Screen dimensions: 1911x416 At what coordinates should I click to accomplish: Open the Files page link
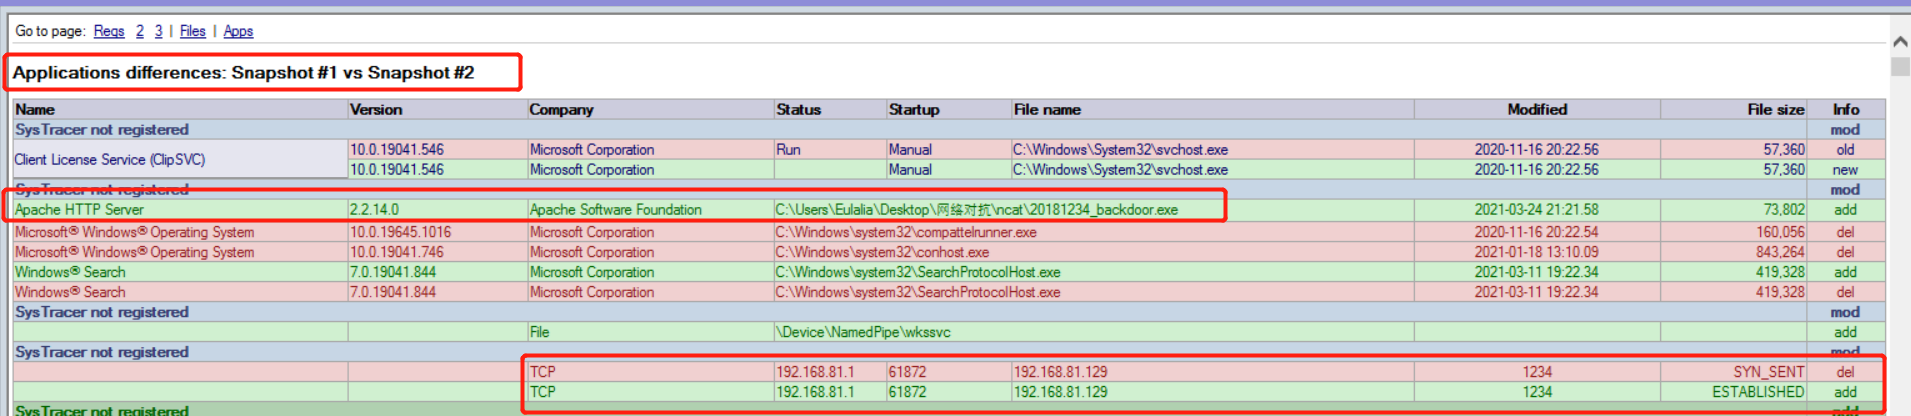(192, 31)
